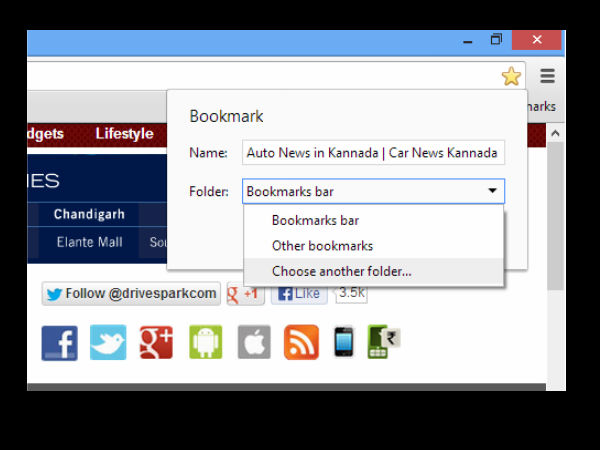The height and width of the screenshot is (450, 600).
Task: Open the large Twitter bird icon
Action: coord(108,342)
